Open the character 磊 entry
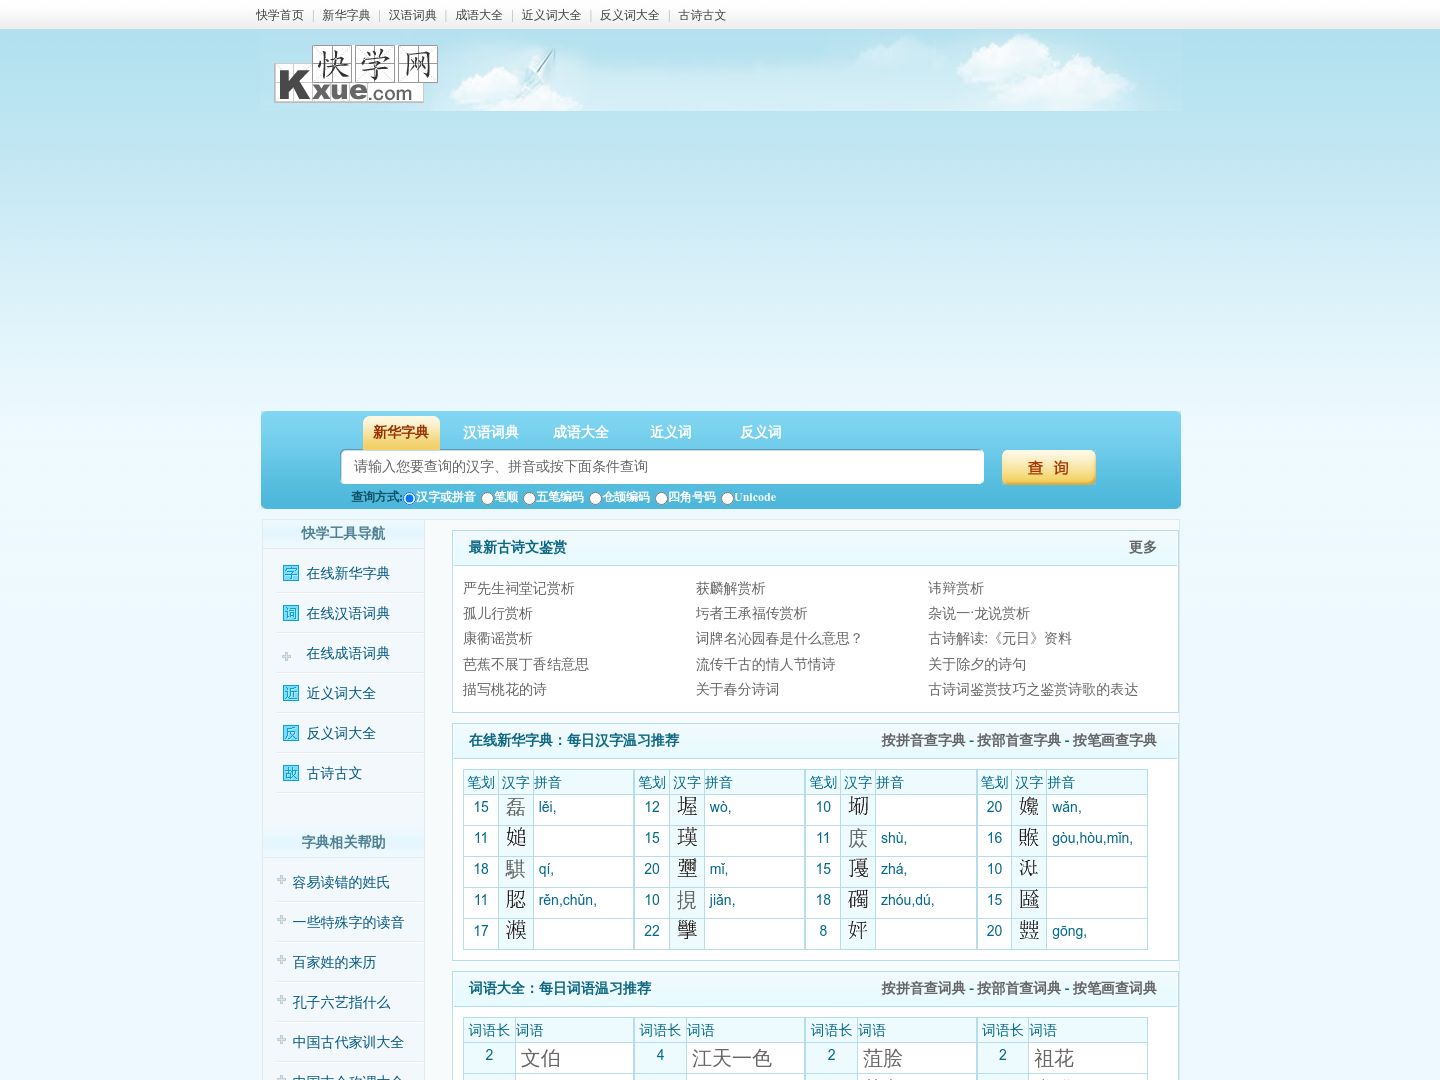Screen dimensions: 1440x1080 click(x=516, y=807)
